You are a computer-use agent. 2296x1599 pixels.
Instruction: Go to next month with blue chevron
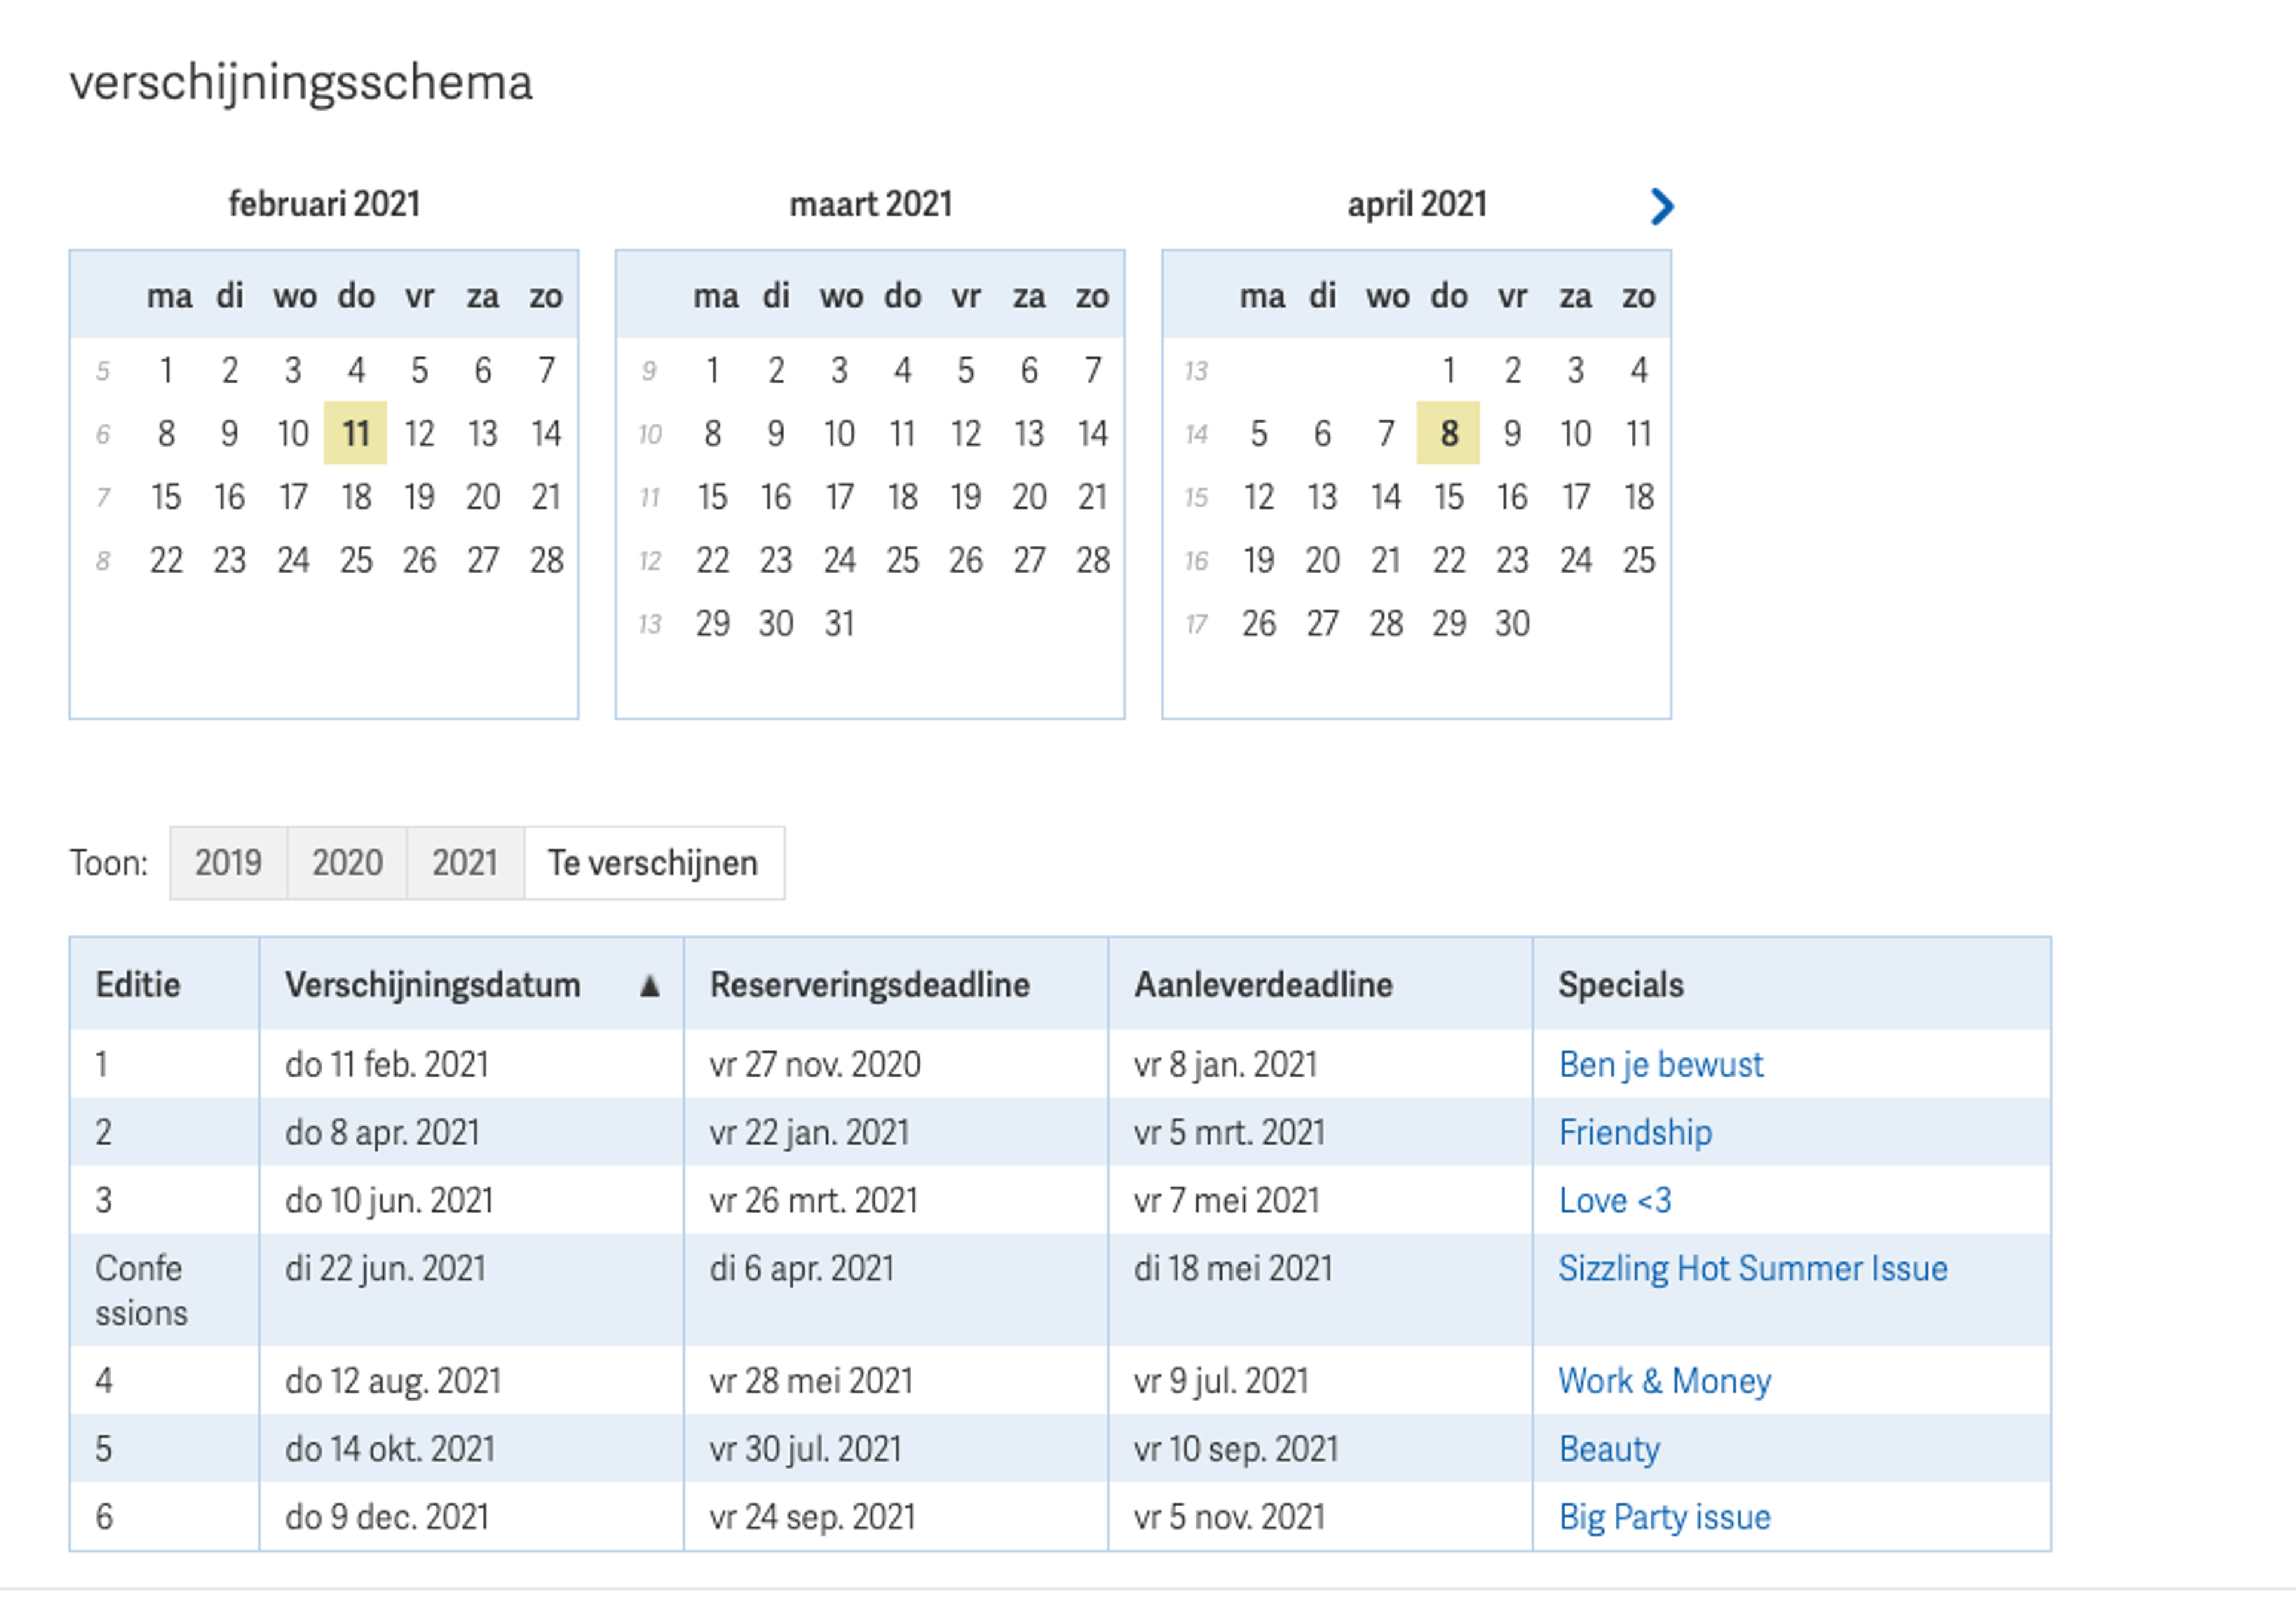tap(1661, 207)
